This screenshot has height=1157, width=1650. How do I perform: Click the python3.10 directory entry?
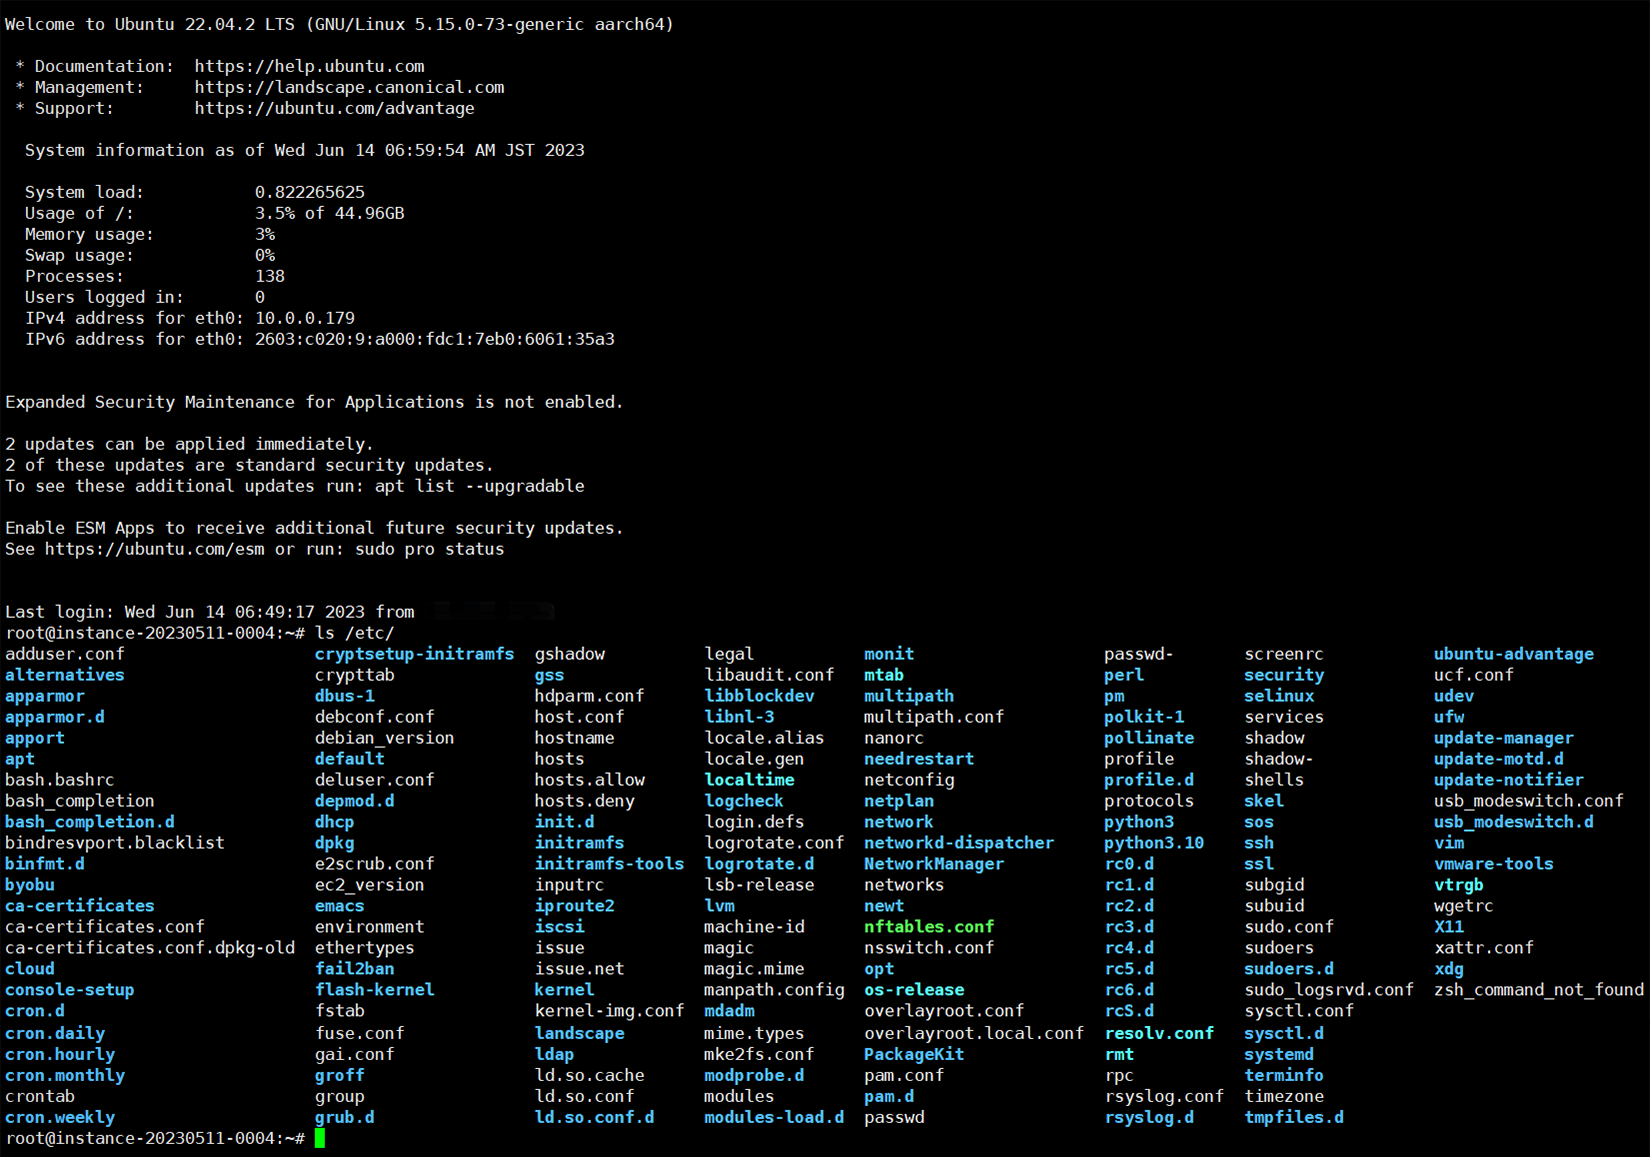(1154, 843)
